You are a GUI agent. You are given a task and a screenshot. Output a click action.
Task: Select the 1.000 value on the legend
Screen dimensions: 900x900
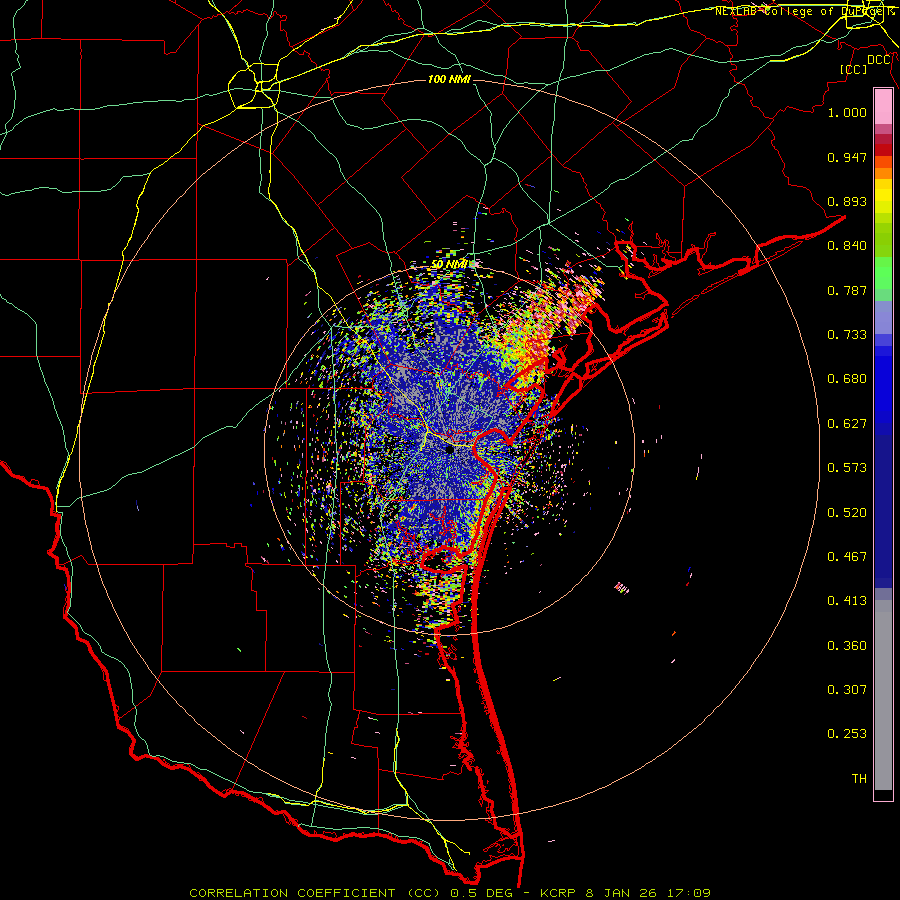pyautogui.click(x=847, y=112)
